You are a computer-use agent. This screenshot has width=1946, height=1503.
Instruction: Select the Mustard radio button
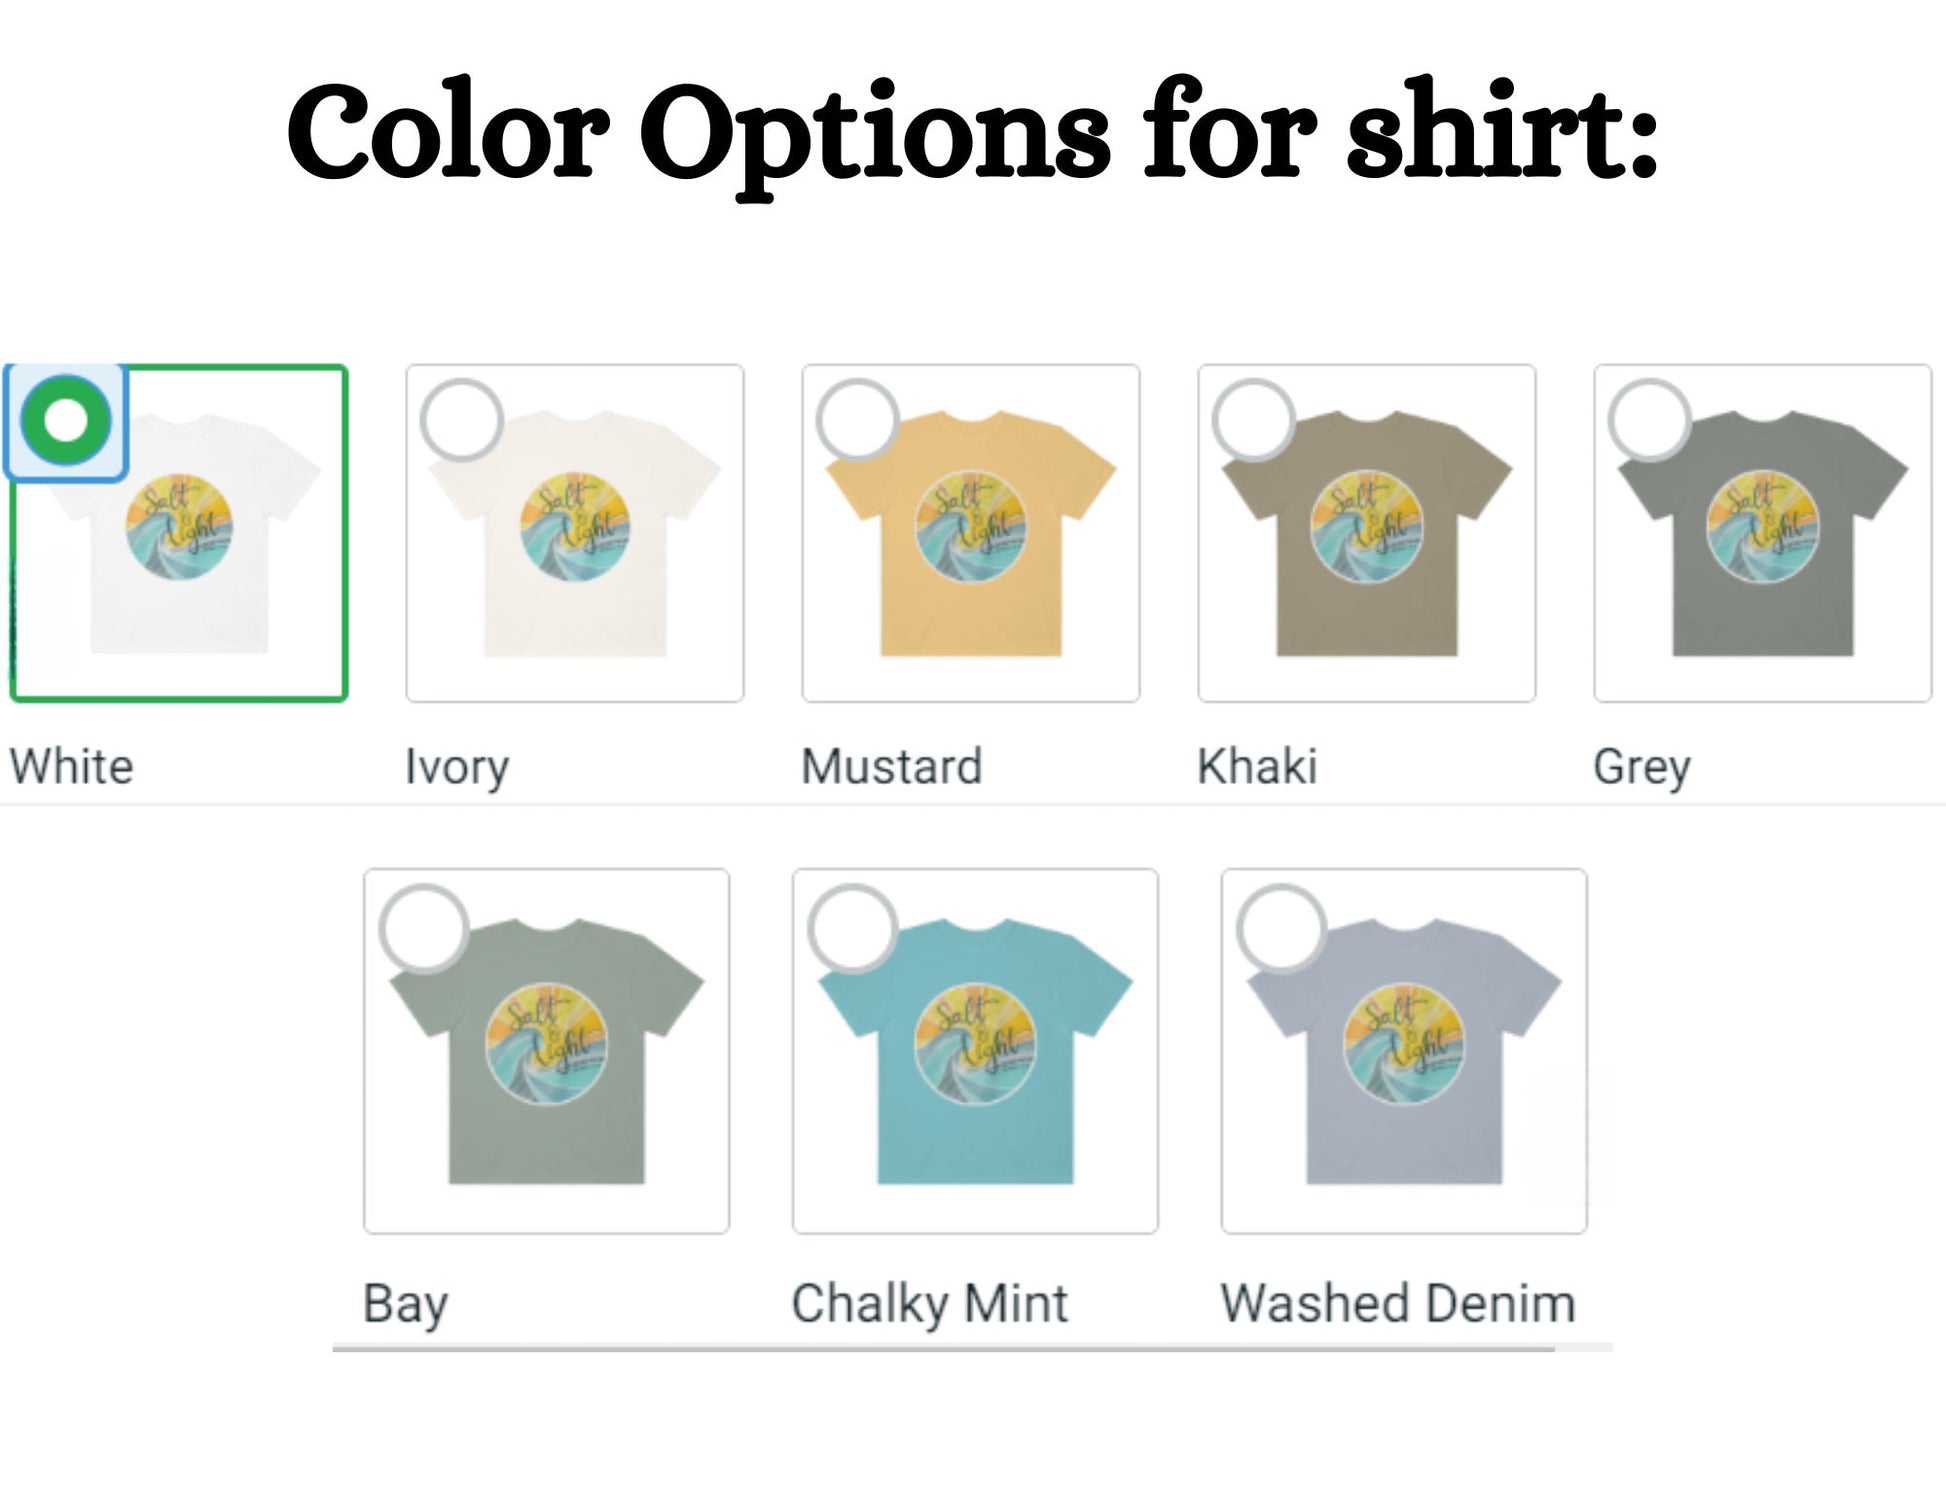857,420
